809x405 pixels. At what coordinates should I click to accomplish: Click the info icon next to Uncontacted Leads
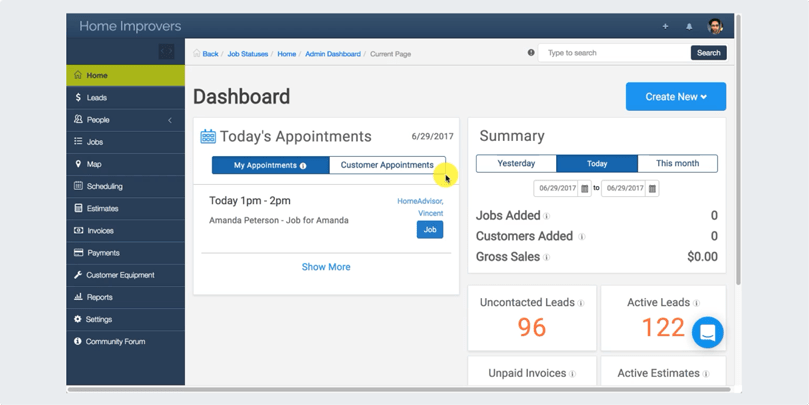point(581,303)
